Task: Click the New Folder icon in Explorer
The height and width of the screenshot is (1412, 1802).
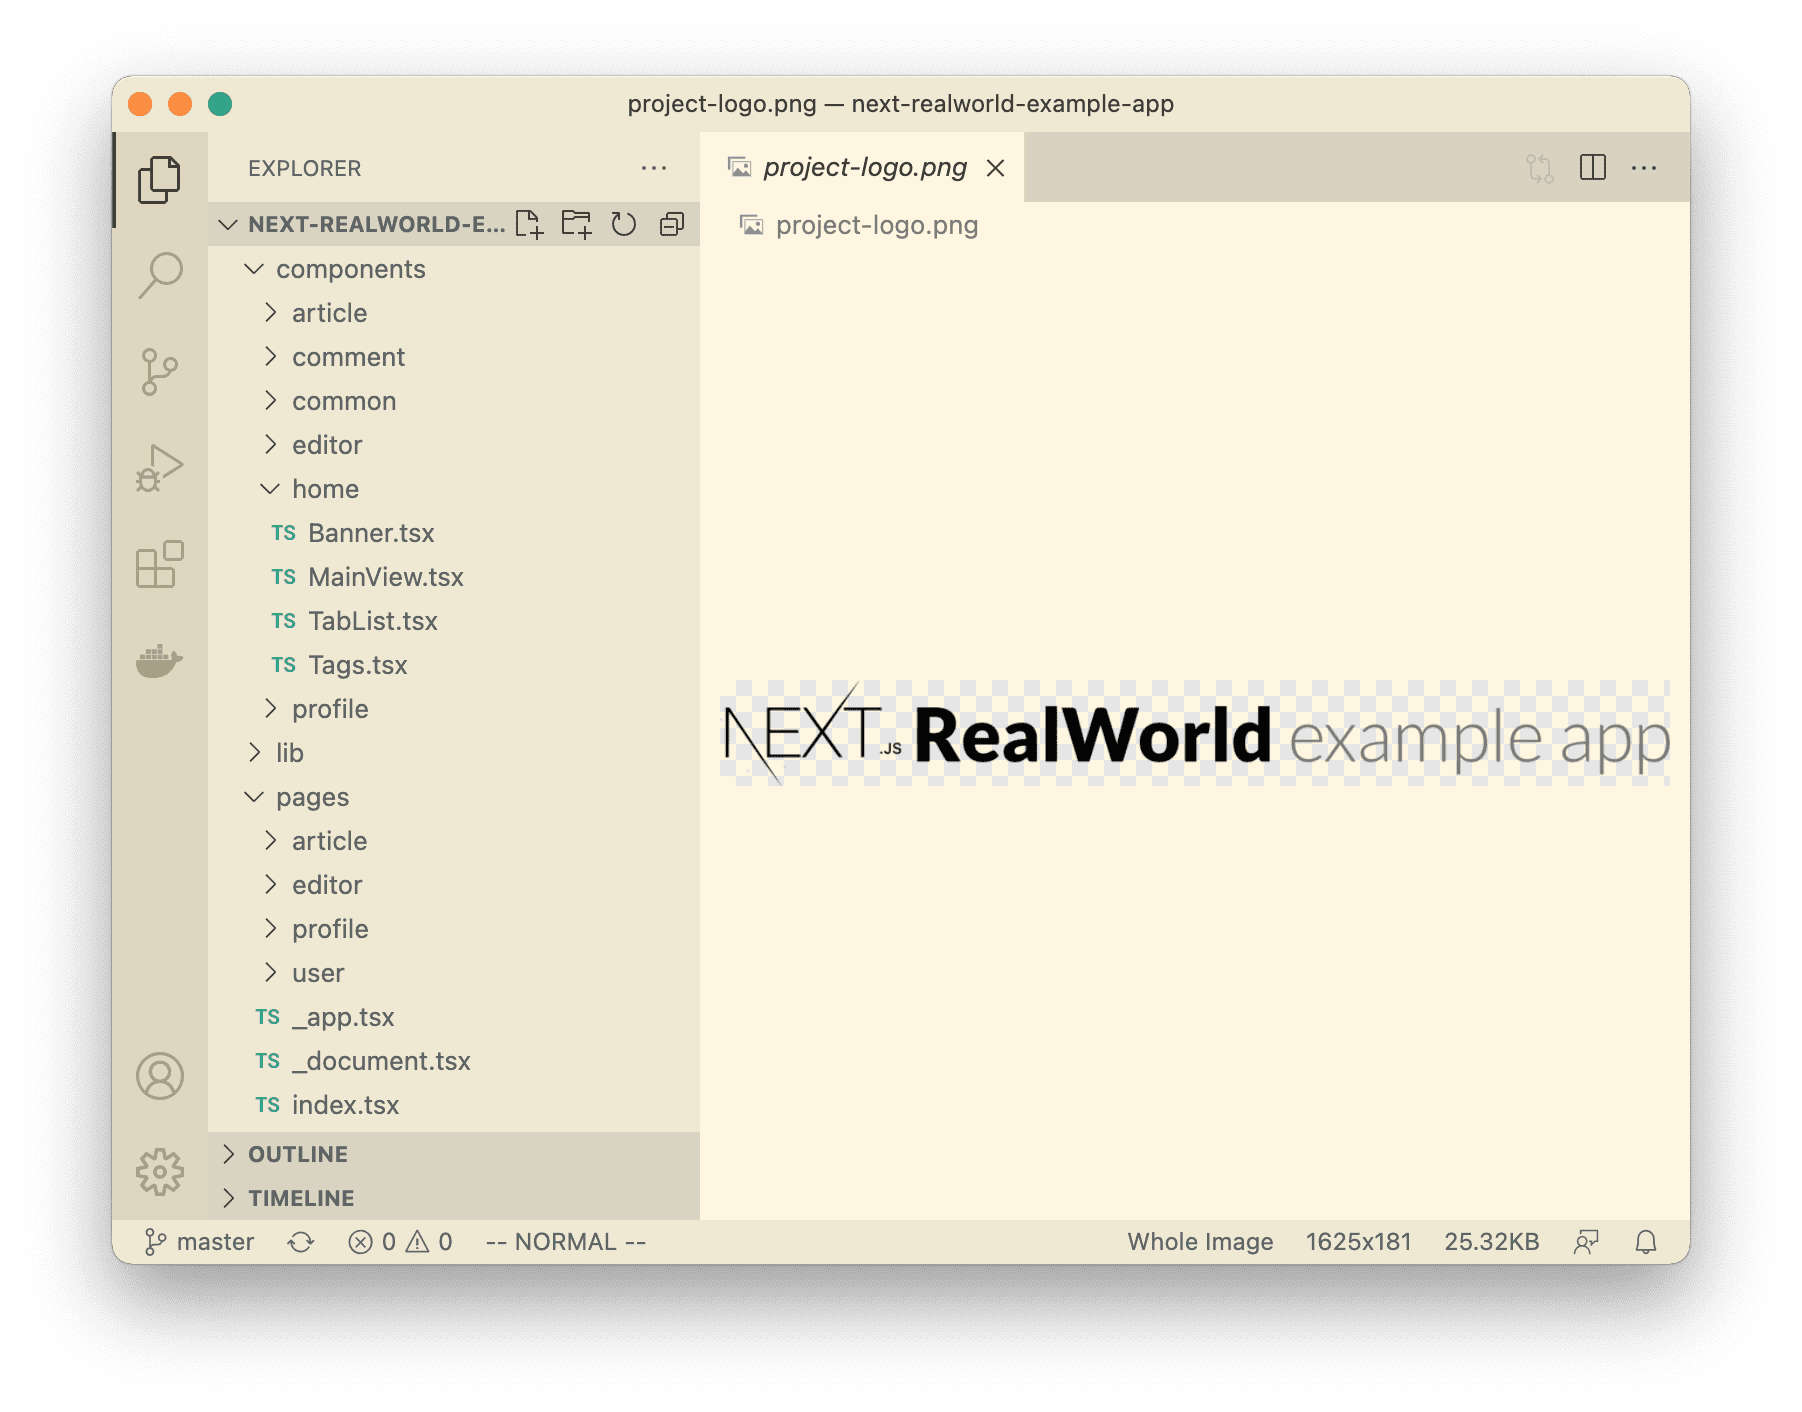Action: [x=576, y=224]
